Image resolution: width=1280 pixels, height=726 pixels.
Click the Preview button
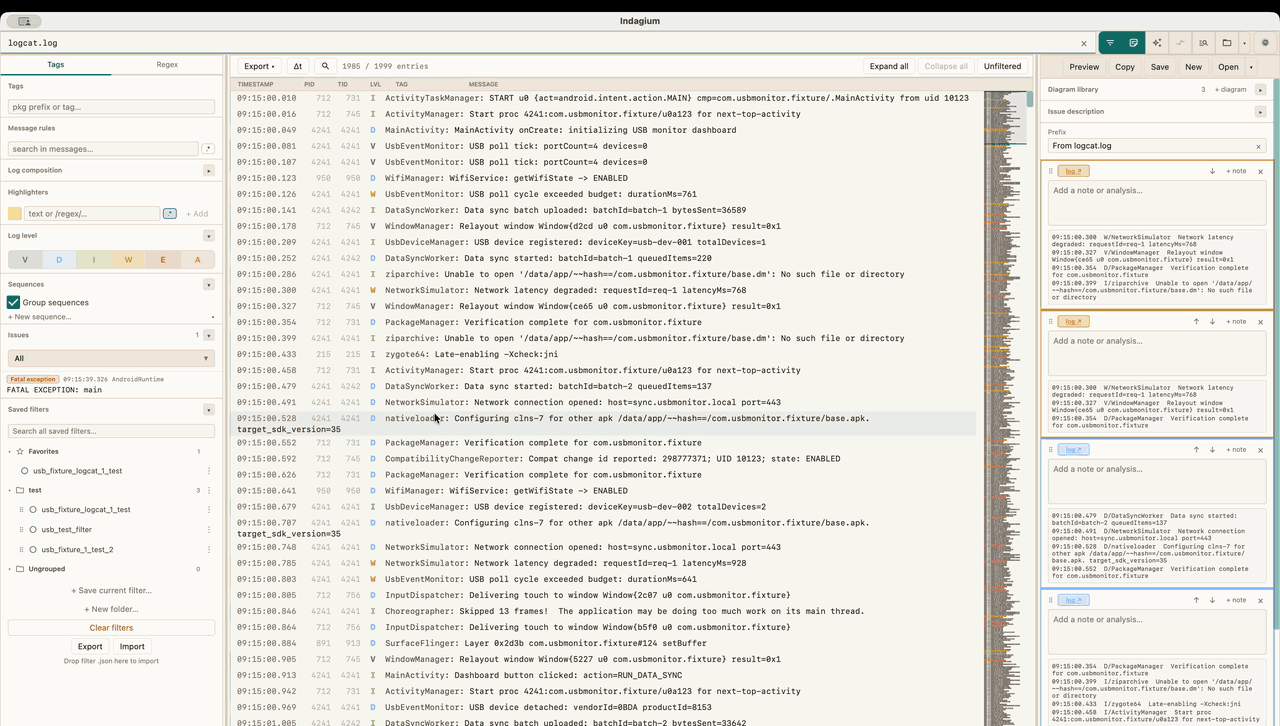click(x=1084, y=67)
